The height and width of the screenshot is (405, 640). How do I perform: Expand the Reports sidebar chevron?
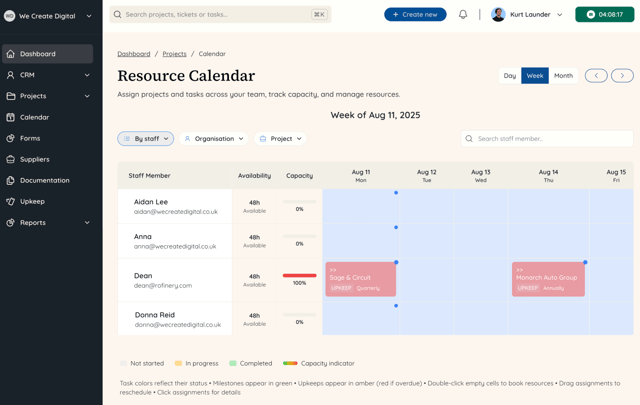87,223
